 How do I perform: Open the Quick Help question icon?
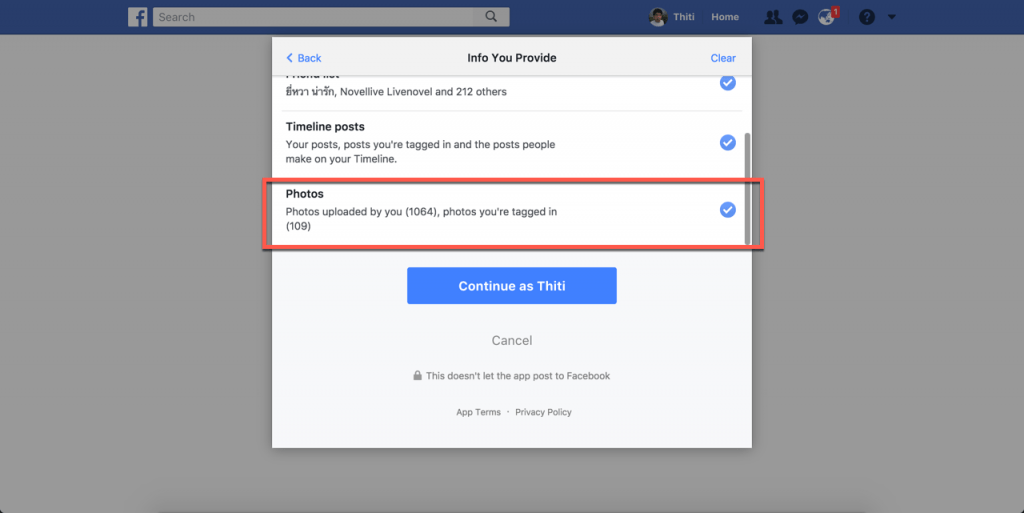pyautogui.click(x=867, y=17)
